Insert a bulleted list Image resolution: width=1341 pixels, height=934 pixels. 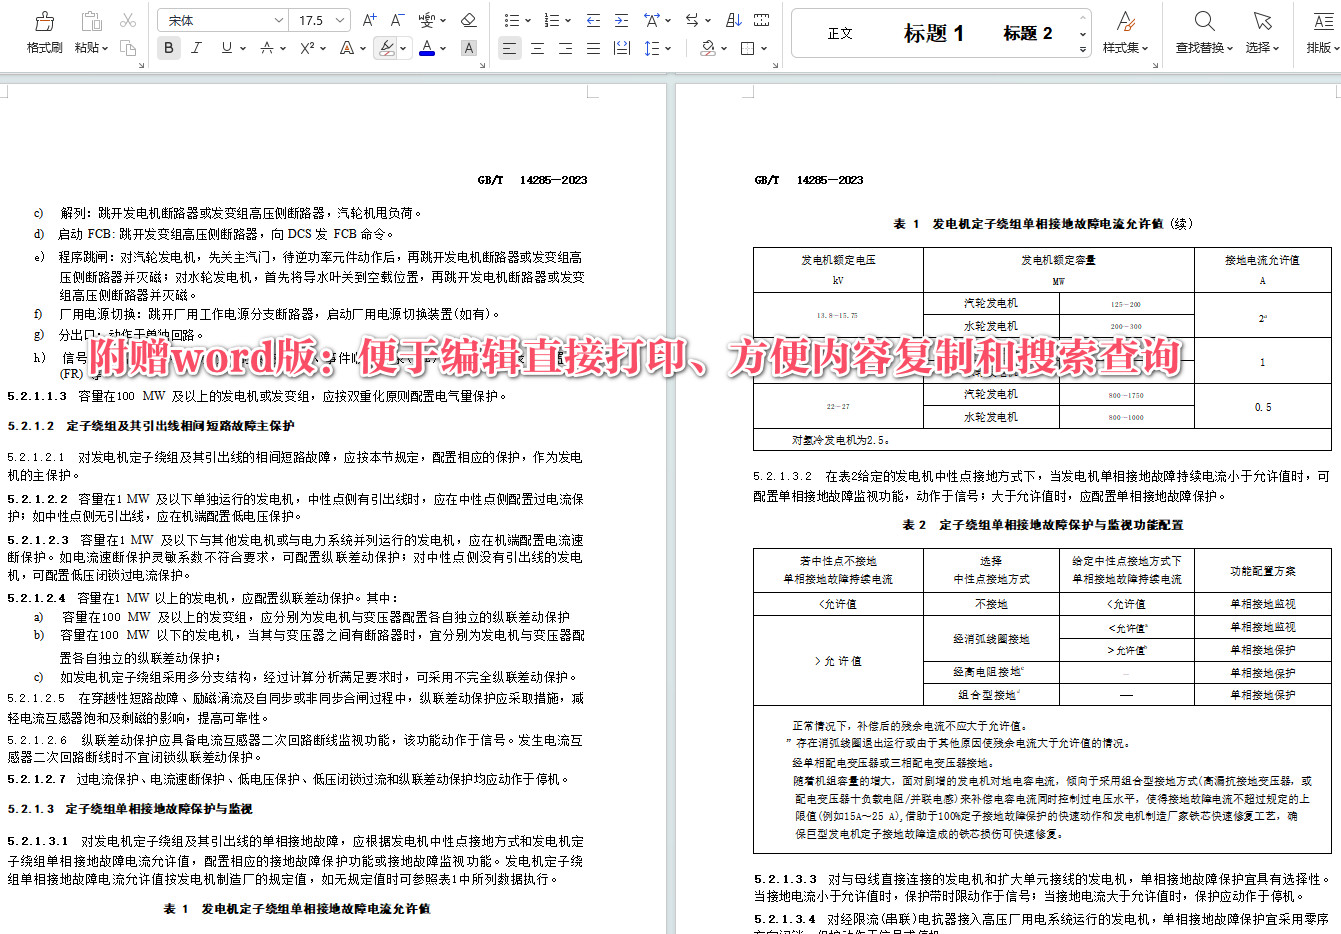[x=513, y=19]
